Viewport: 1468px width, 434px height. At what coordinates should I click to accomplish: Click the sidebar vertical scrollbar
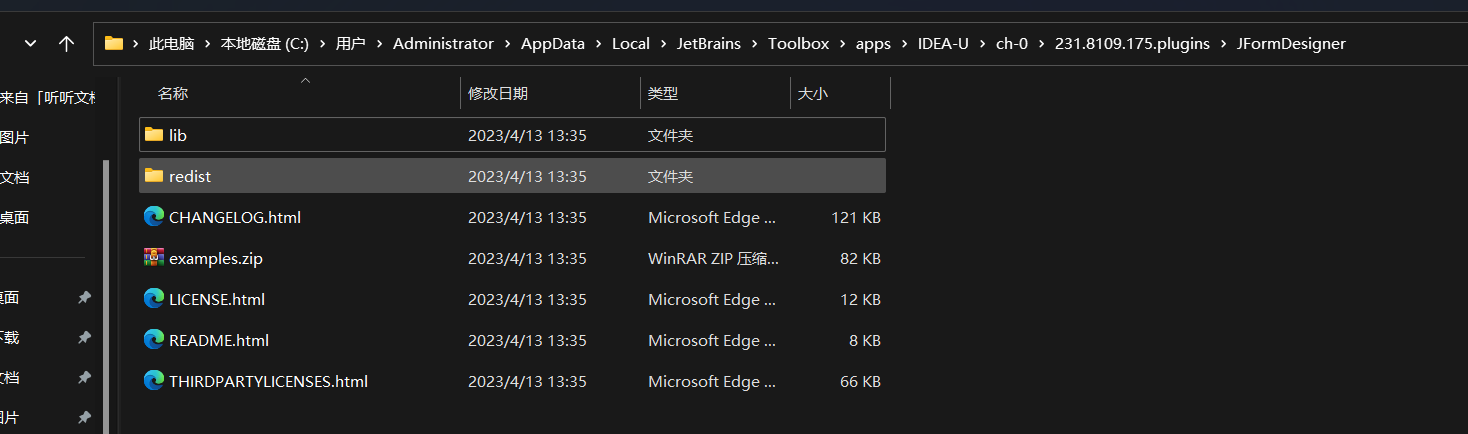tap(106, 296)
